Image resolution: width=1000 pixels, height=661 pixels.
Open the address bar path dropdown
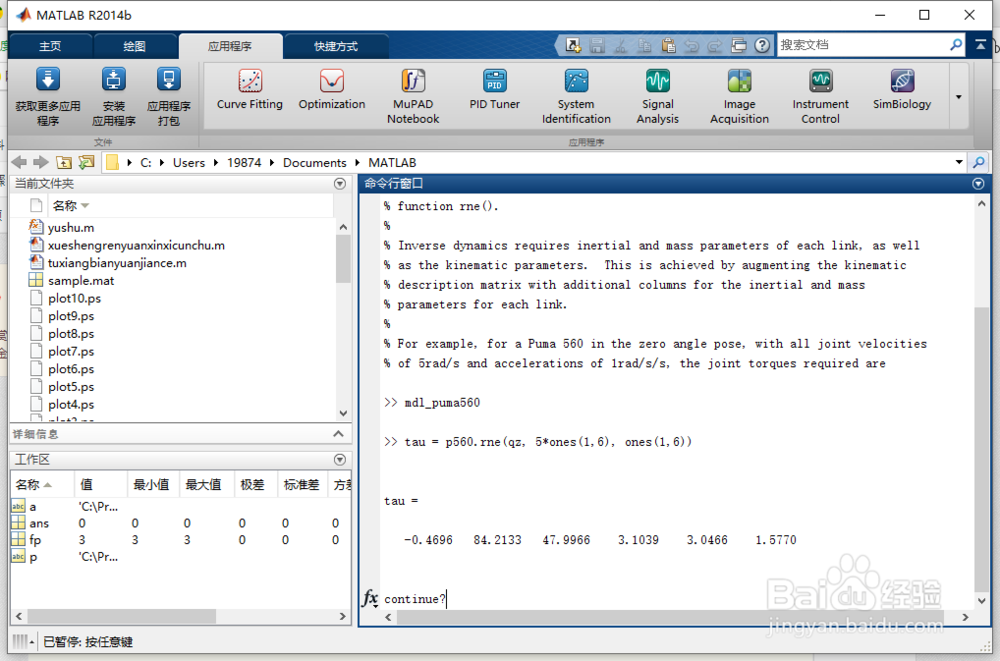(959, 162)
